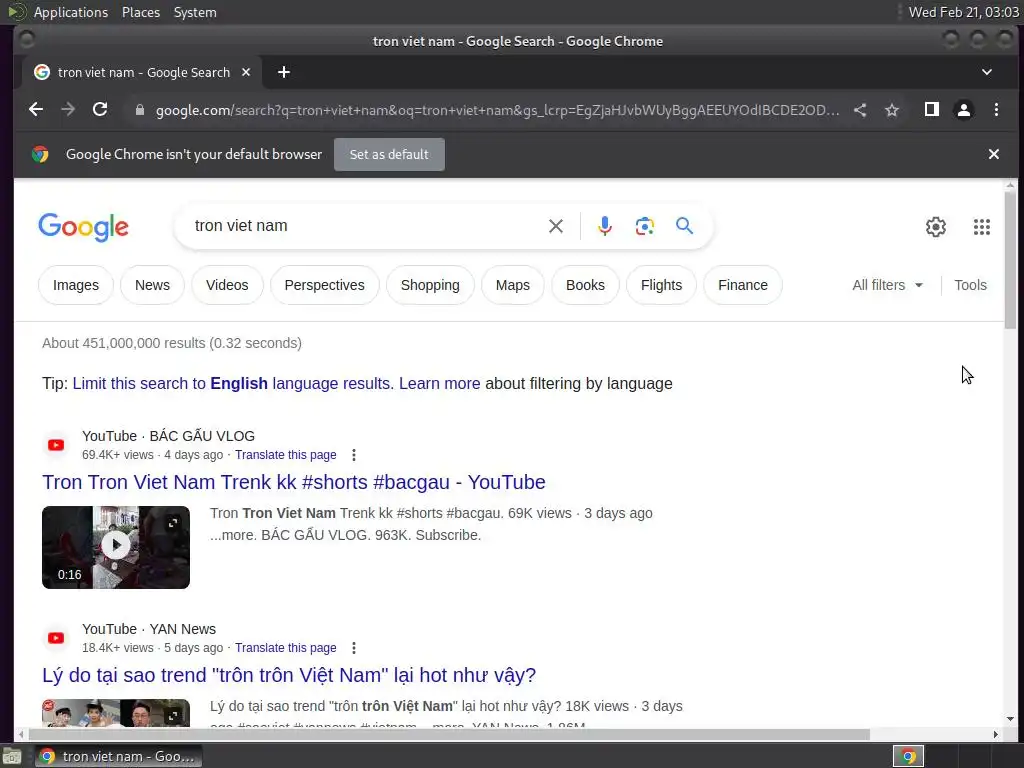Open the YAN News video thumbnail
This screenshot has height=768, width=1024.
point(116,713)
